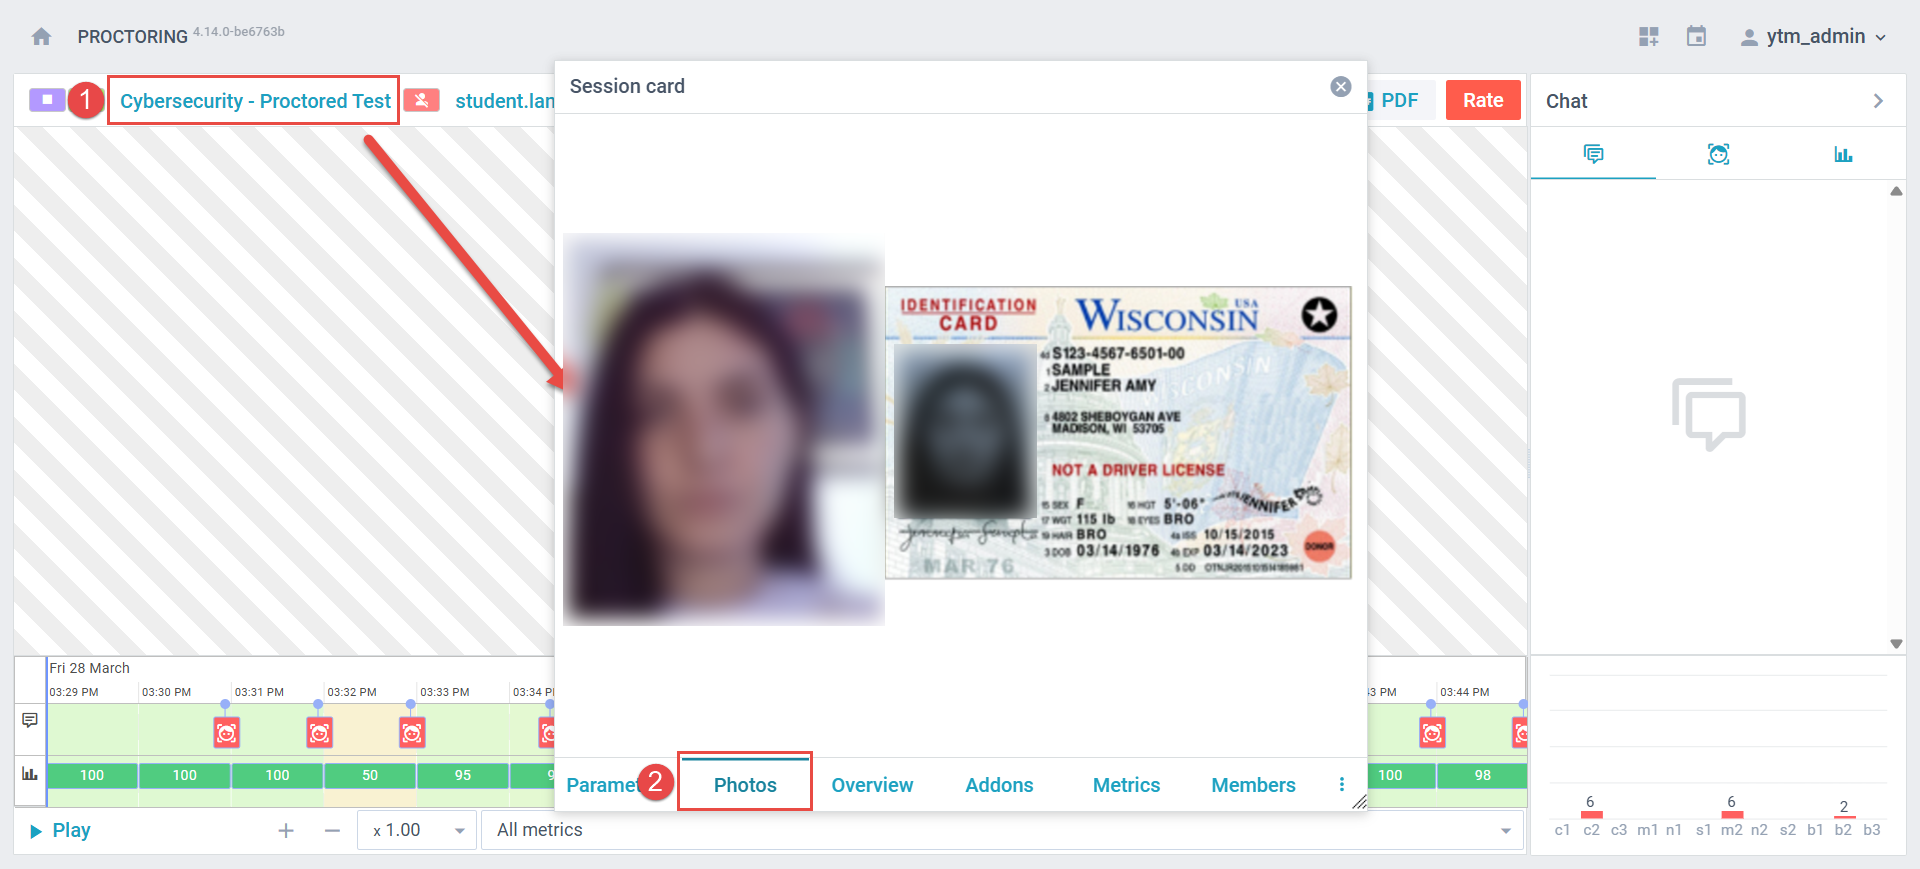Click the b3 metric label
This screenshot has height=869, width=1920.
(x=1871, y=830)
